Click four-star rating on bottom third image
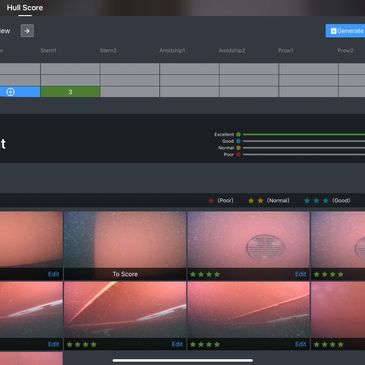This screenshot has height=365, width=365. [205, 344]
